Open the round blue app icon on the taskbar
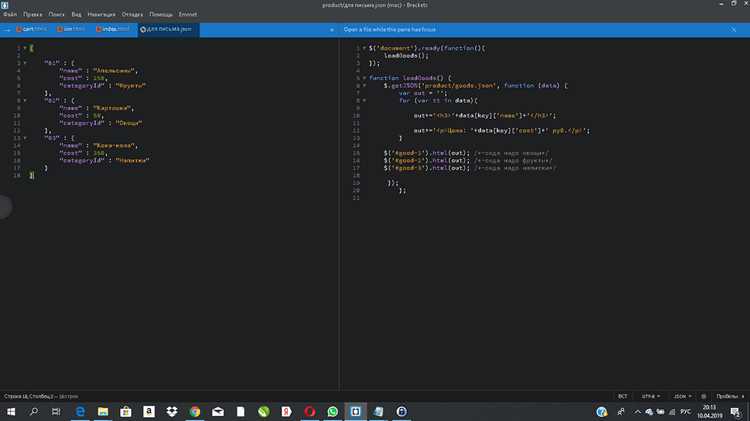The width and height of the screenshot is (750, 421). coord(401,411)
